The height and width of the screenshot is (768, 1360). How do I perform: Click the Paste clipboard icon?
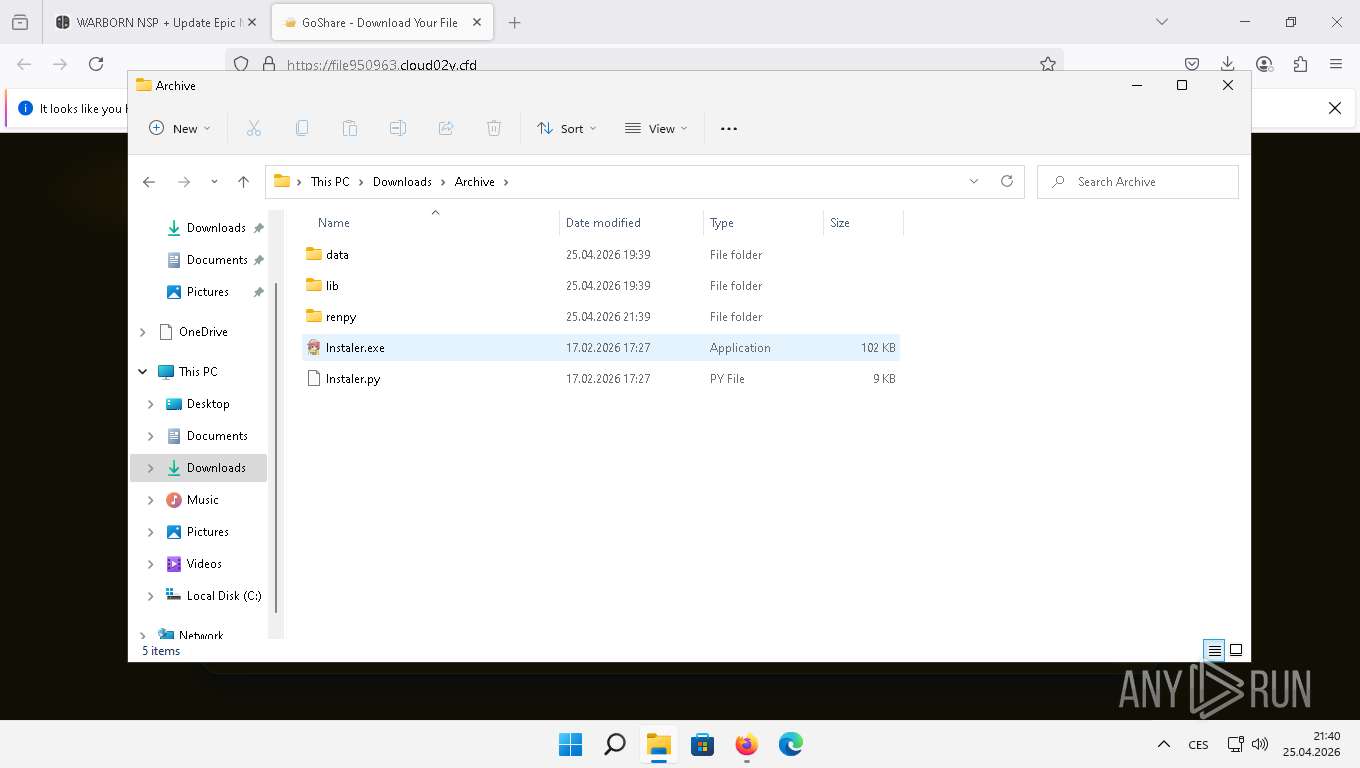pyautogui.click(x=350, y=128)
